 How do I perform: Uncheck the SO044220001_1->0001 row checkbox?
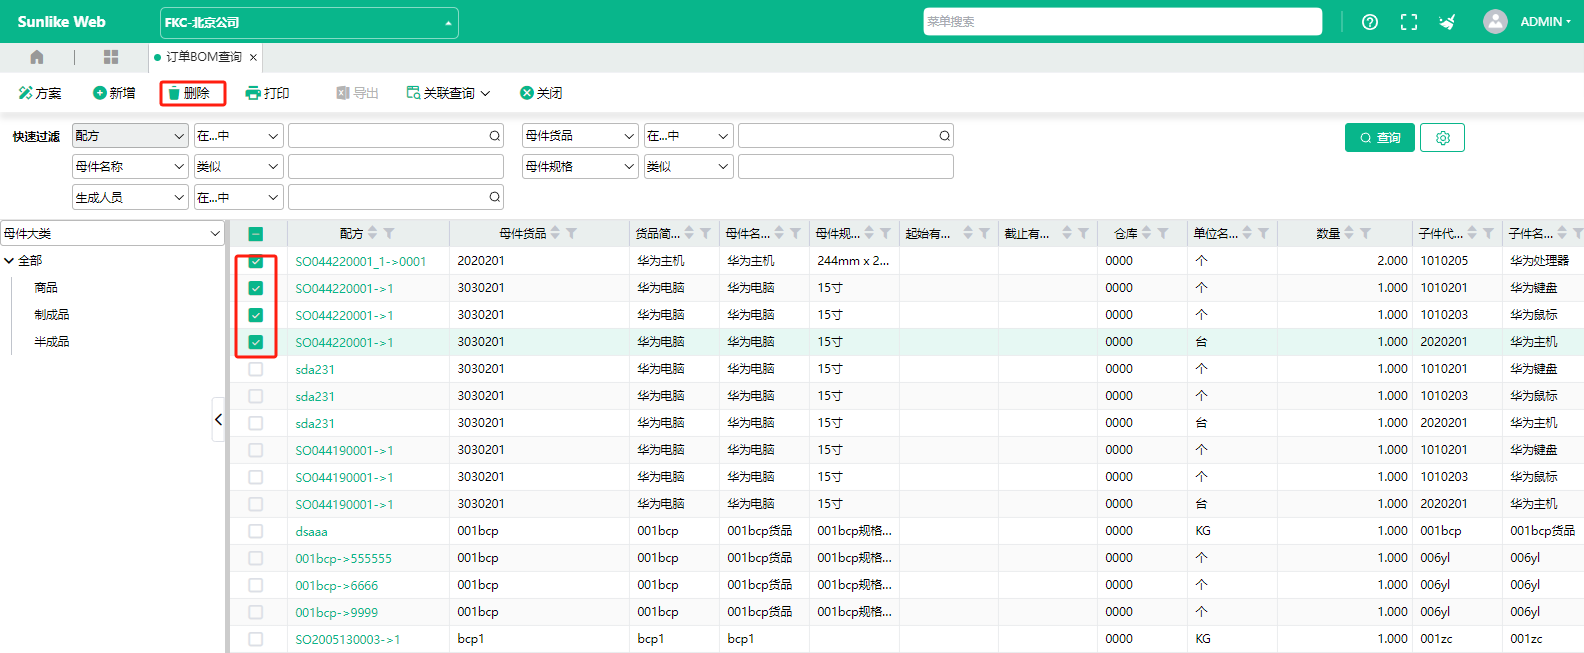(256, 261)
